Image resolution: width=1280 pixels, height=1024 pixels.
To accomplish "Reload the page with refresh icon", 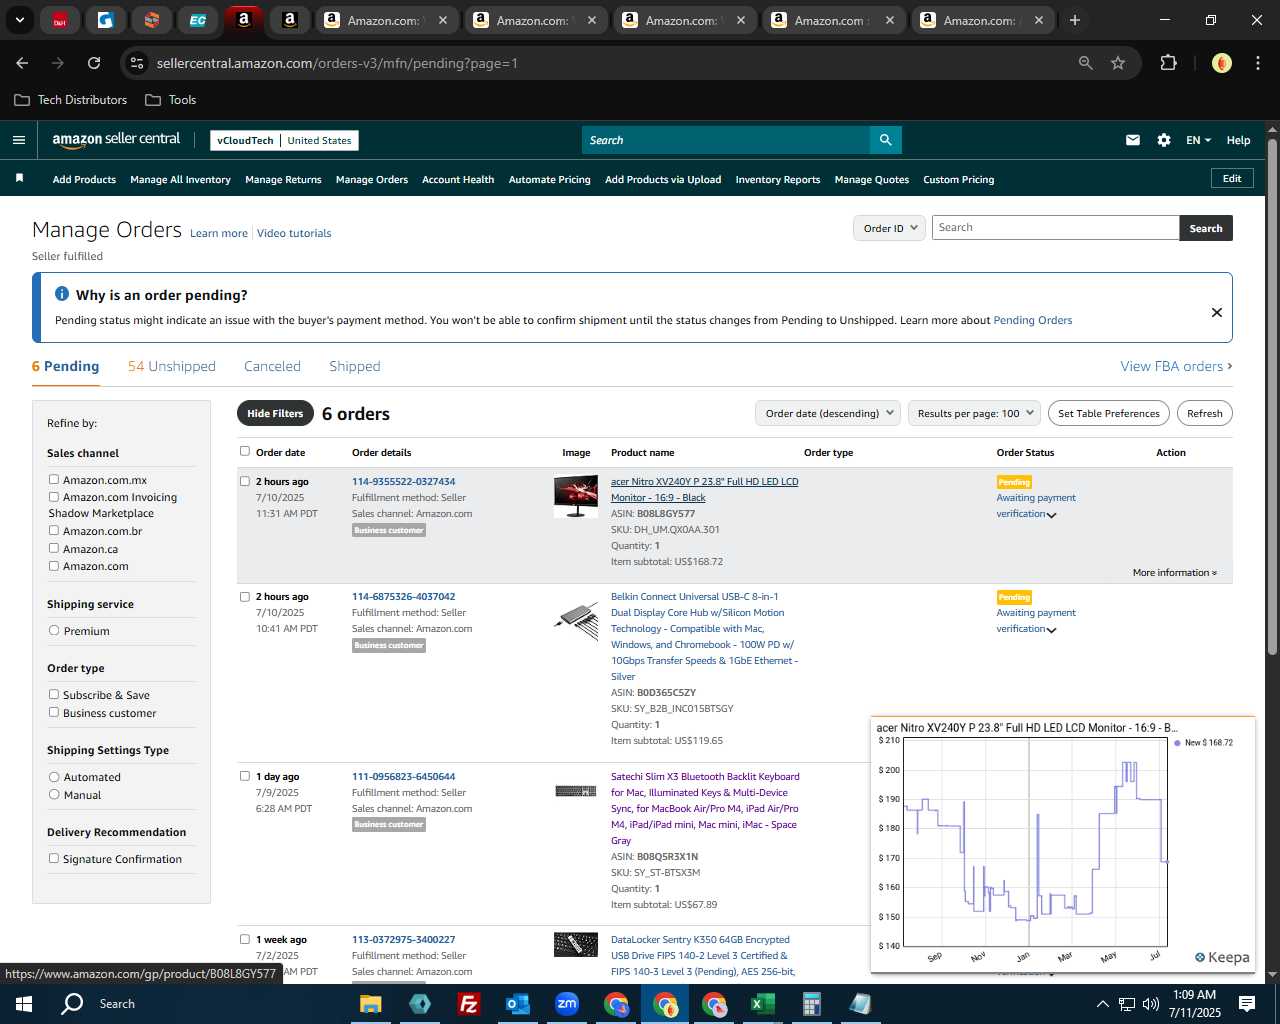I will coord(94,63).
